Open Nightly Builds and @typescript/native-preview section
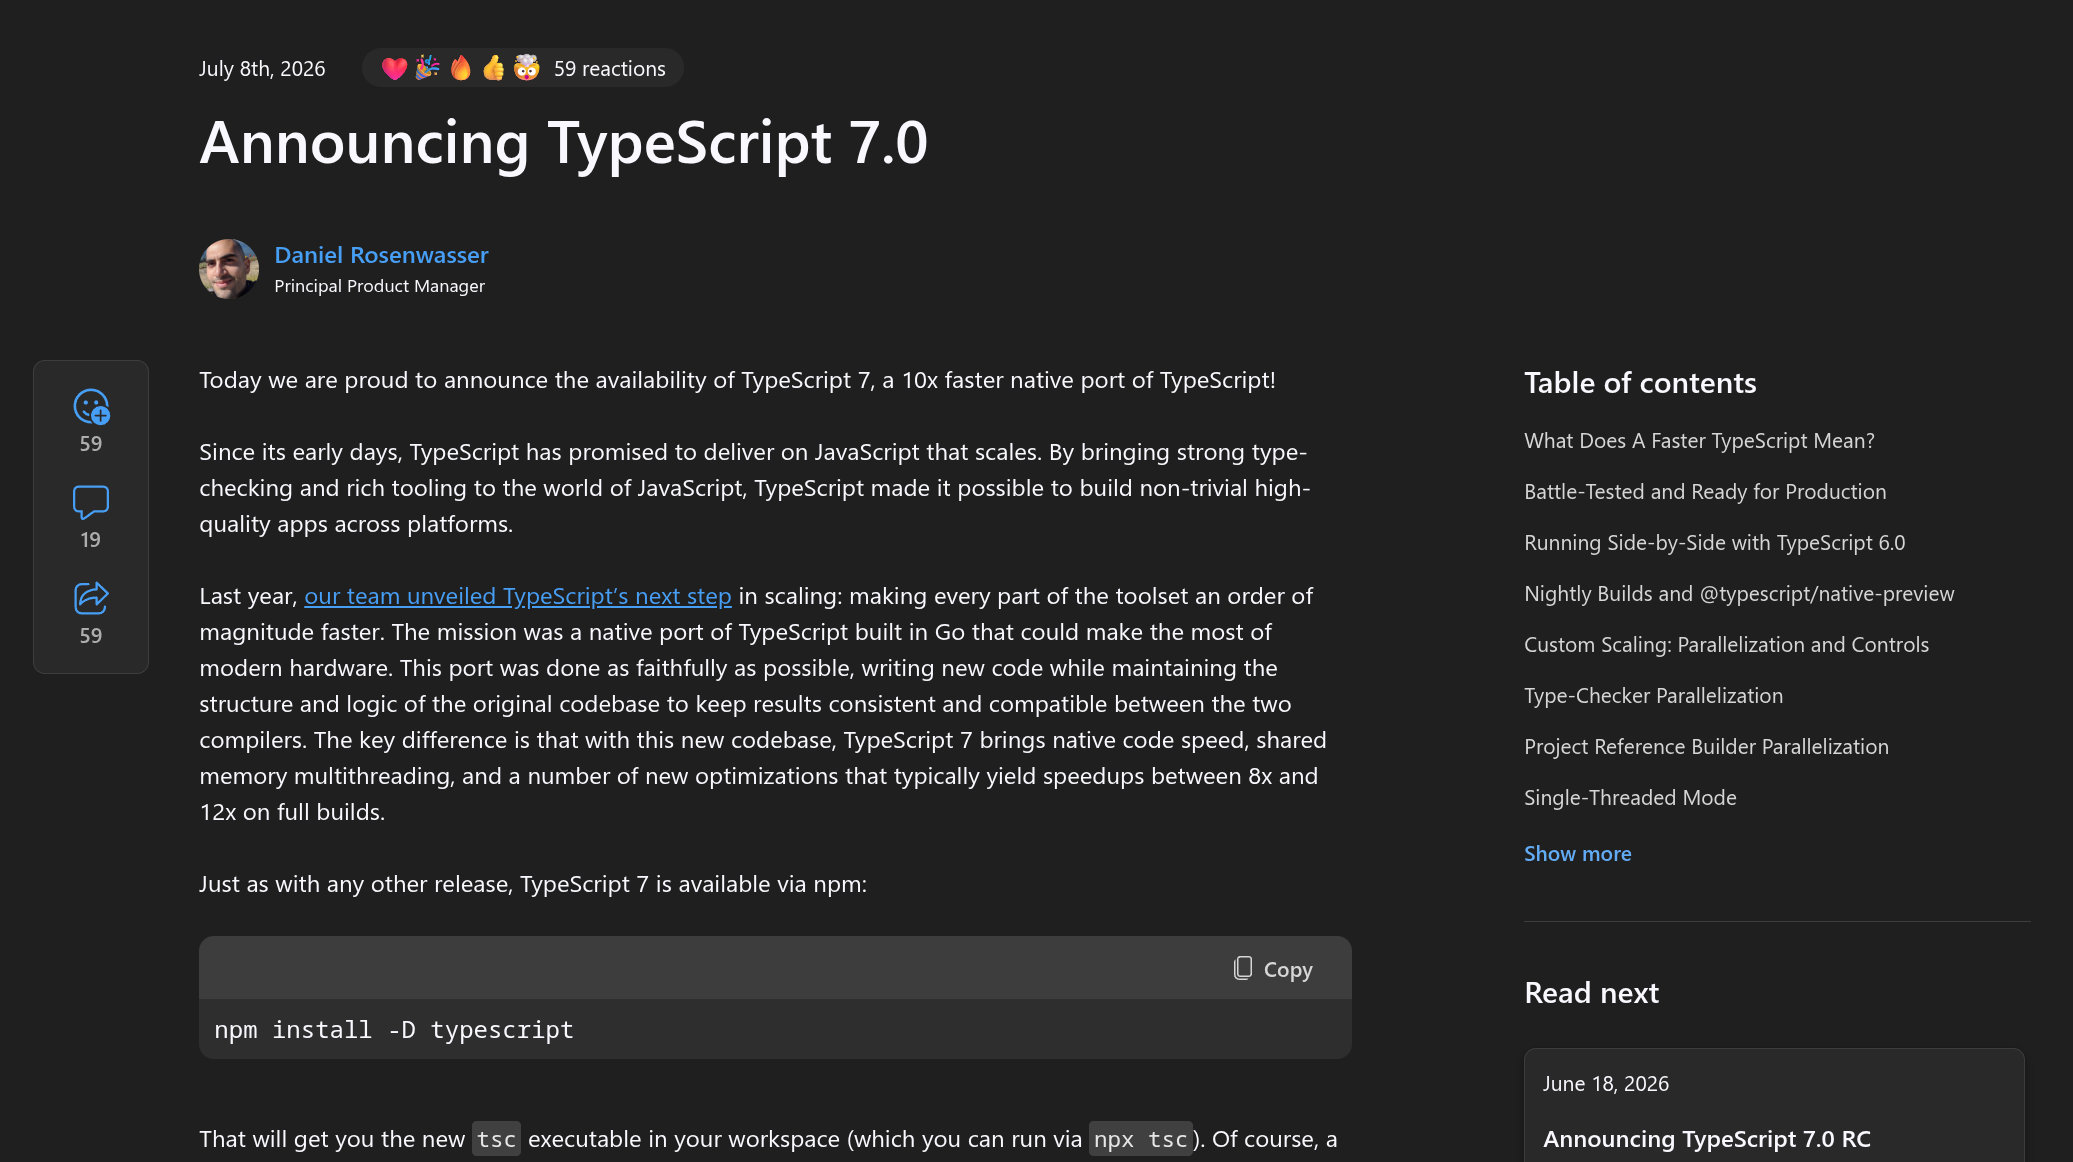 pyautogui.click(x=1739, y=594)
